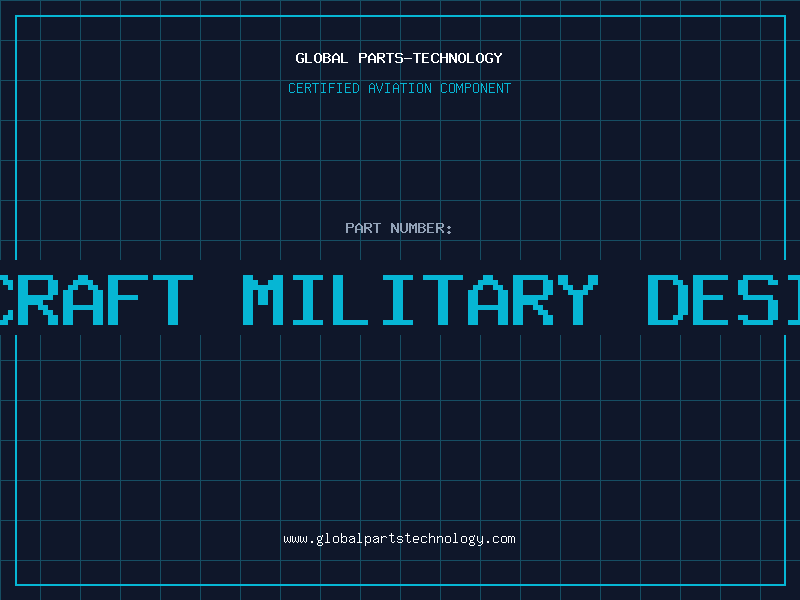Click the gap between MILITARY and DESI
This screenshot has height=600, width=800.
point(623,300)
